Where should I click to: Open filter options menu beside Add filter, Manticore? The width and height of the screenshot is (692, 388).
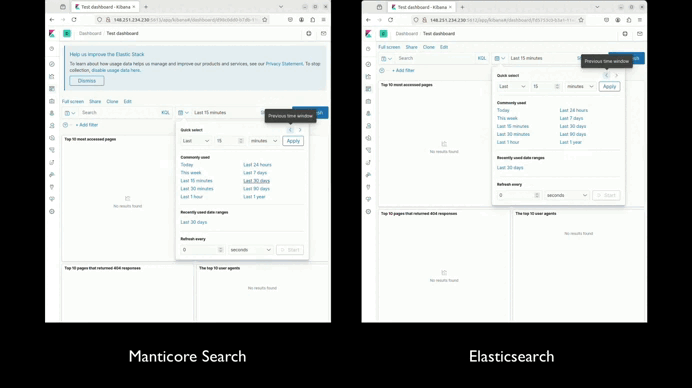point(65,125)
